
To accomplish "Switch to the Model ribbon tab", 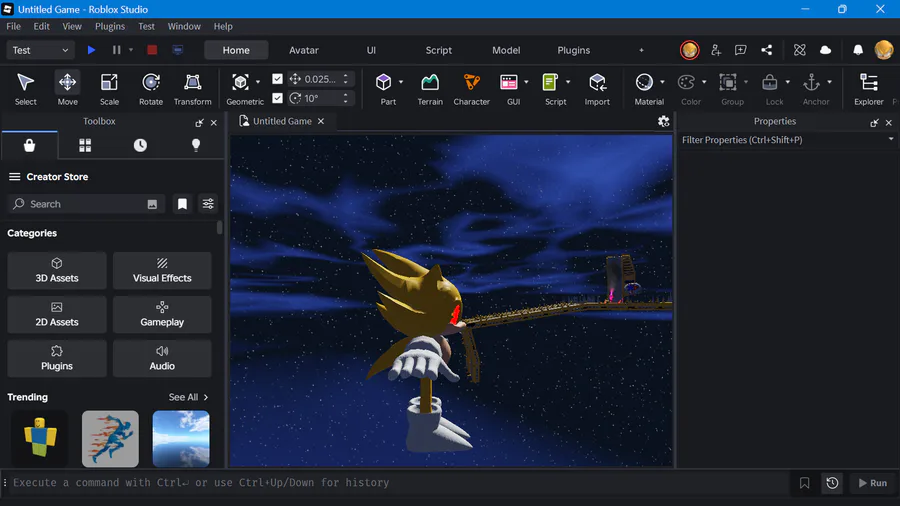I will click(506, 50).
